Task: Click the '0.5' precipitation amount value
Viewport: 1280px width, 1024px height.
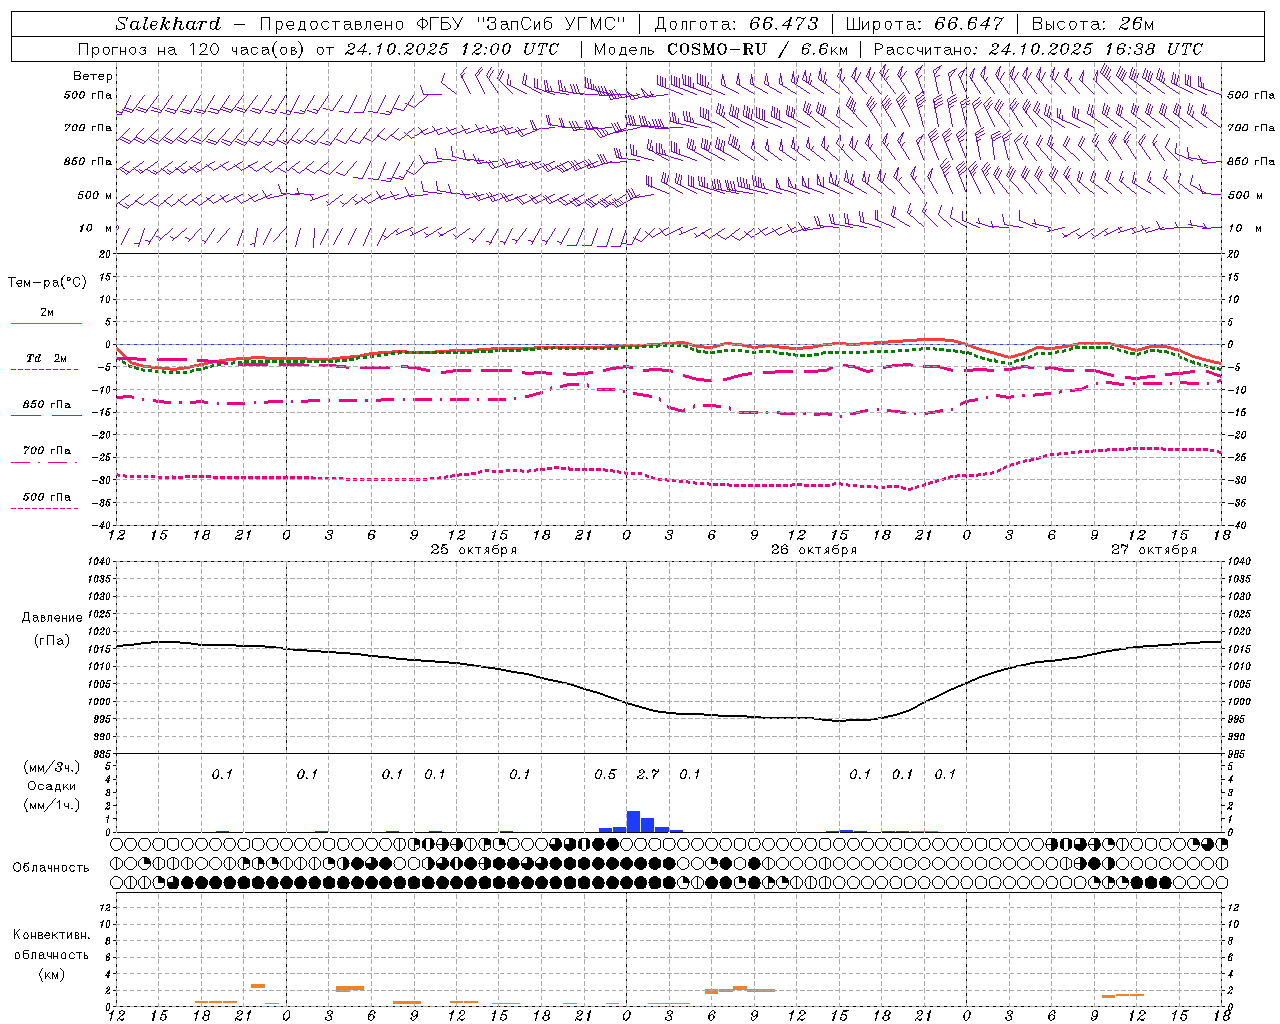Action: 605,775
